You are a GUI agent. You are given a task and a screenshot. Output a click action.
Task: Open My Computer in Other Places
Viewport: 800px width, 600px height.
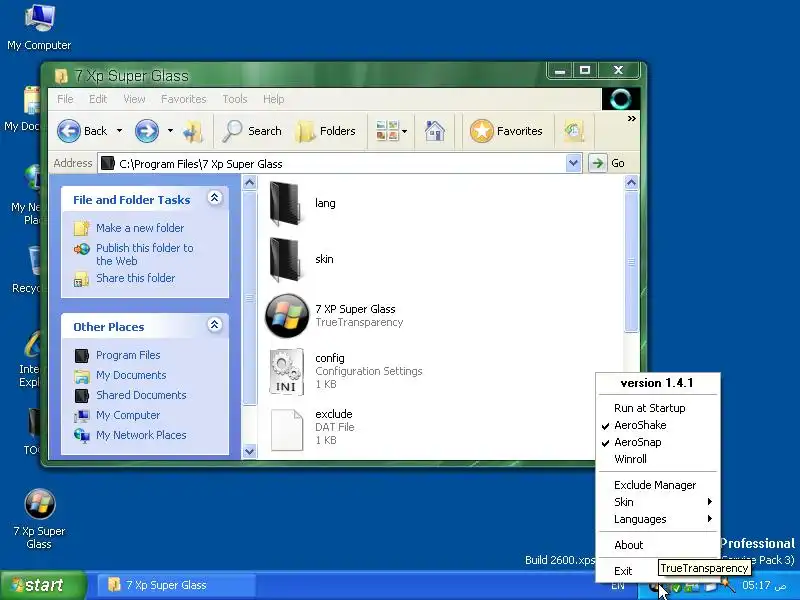(128, 415)
